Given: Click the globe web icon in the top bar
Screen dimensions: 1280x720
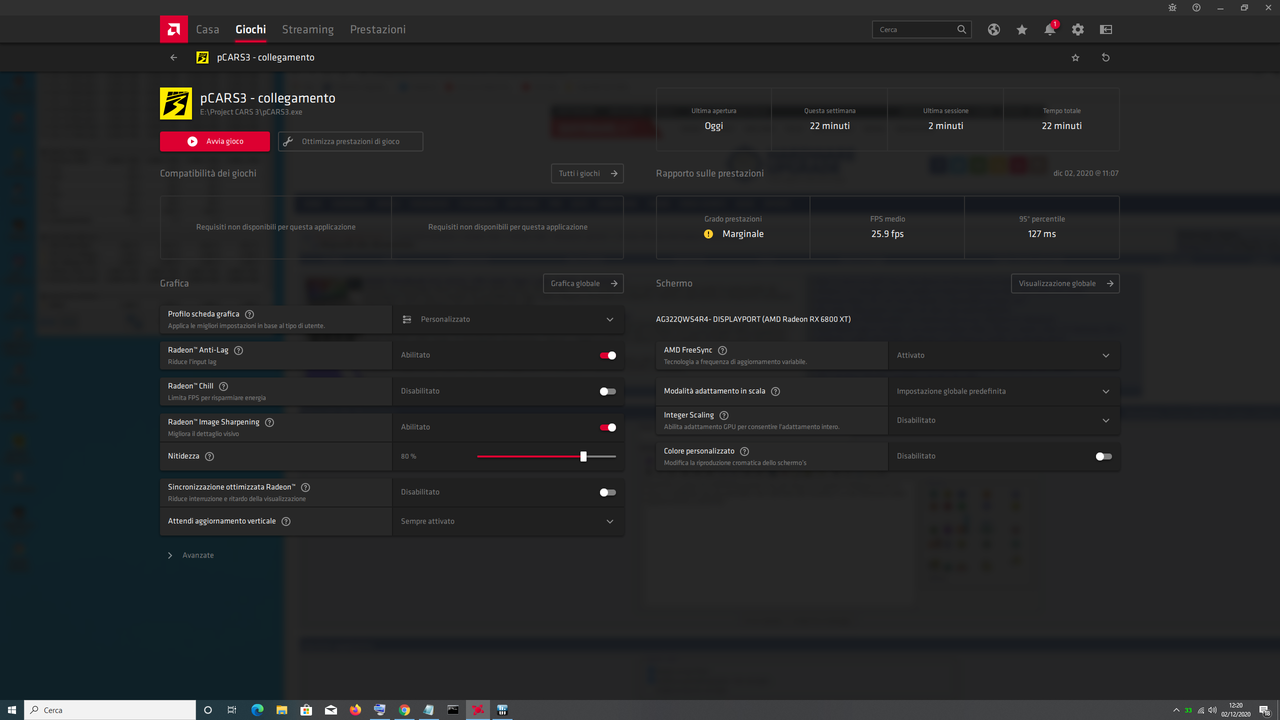Looking at the screenshot, I should click(x=993, y=29).
